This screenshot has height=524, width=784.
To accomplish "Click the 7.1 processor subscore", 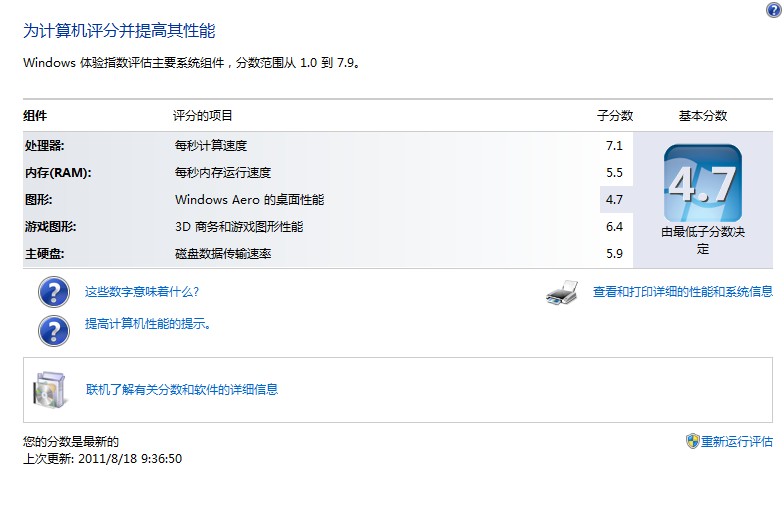I will tap(614, 146).
